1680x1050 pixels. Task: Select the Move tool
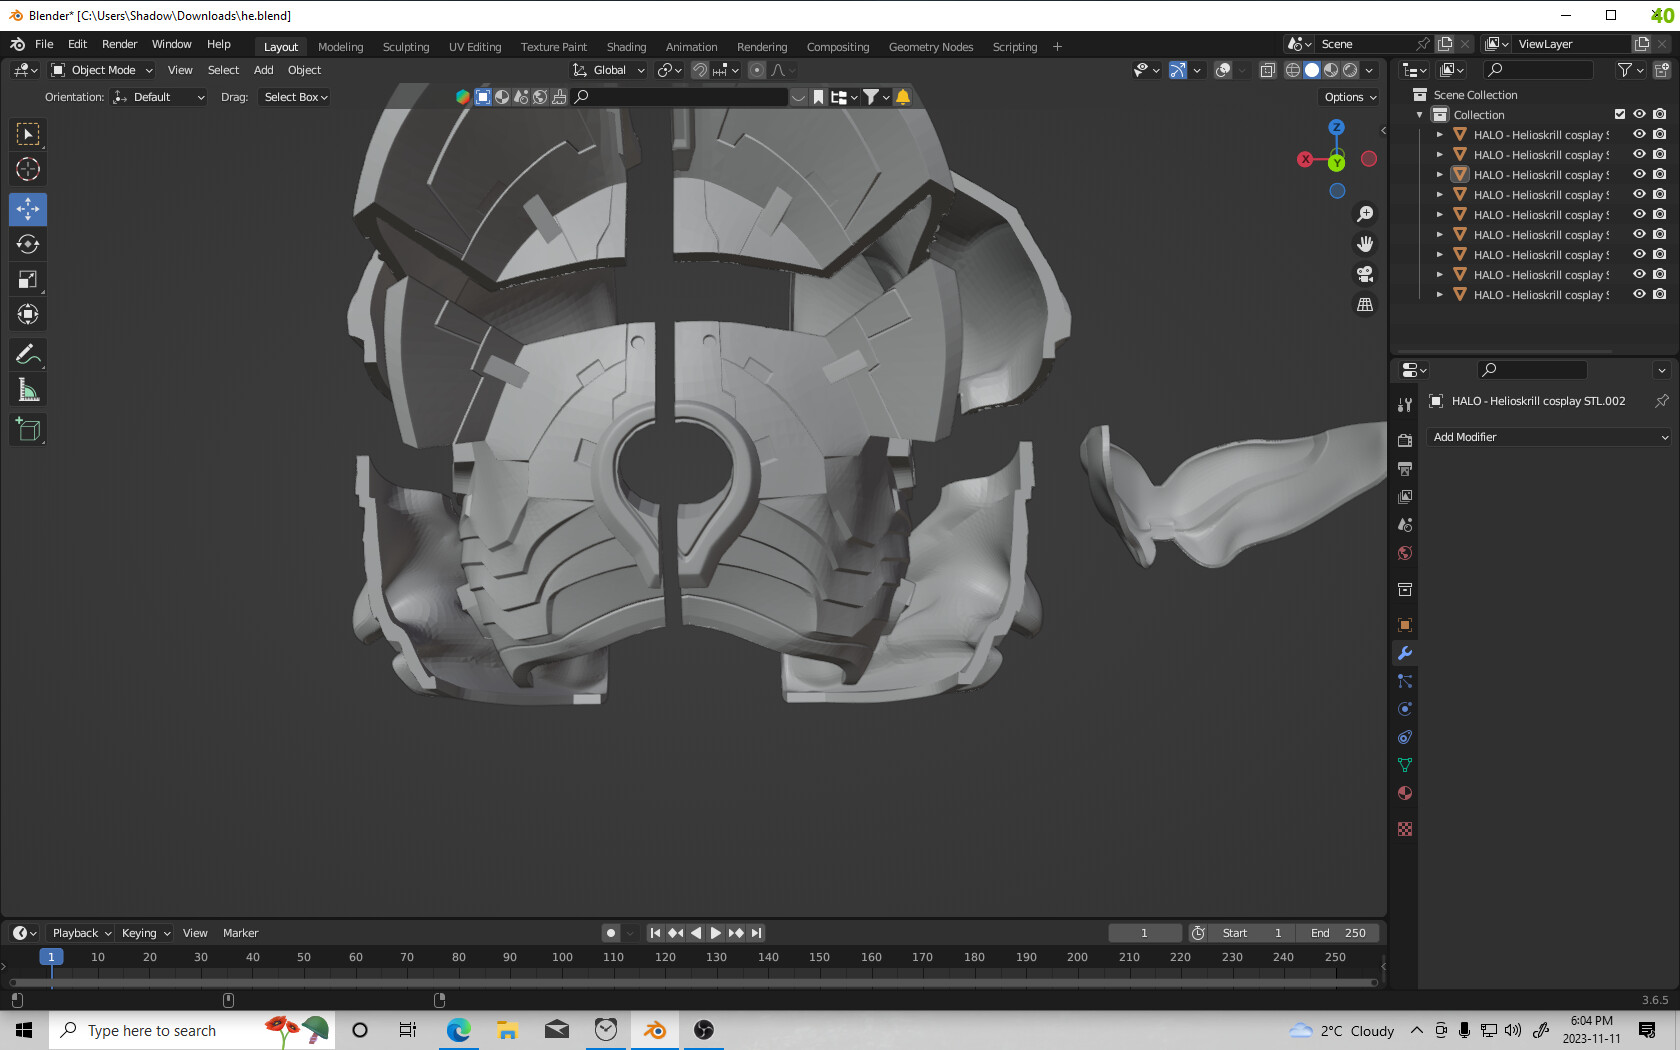click(28, 209)
